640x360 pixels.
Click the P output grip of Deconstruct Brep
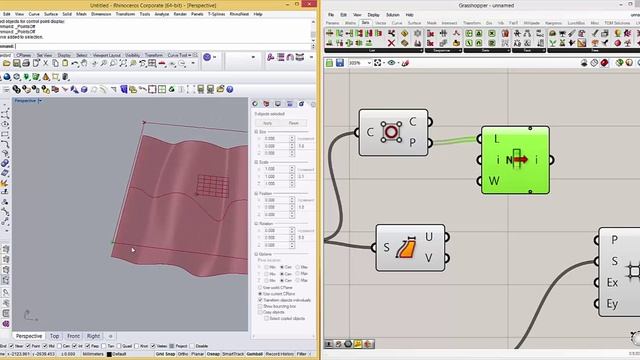coord(429,143)
